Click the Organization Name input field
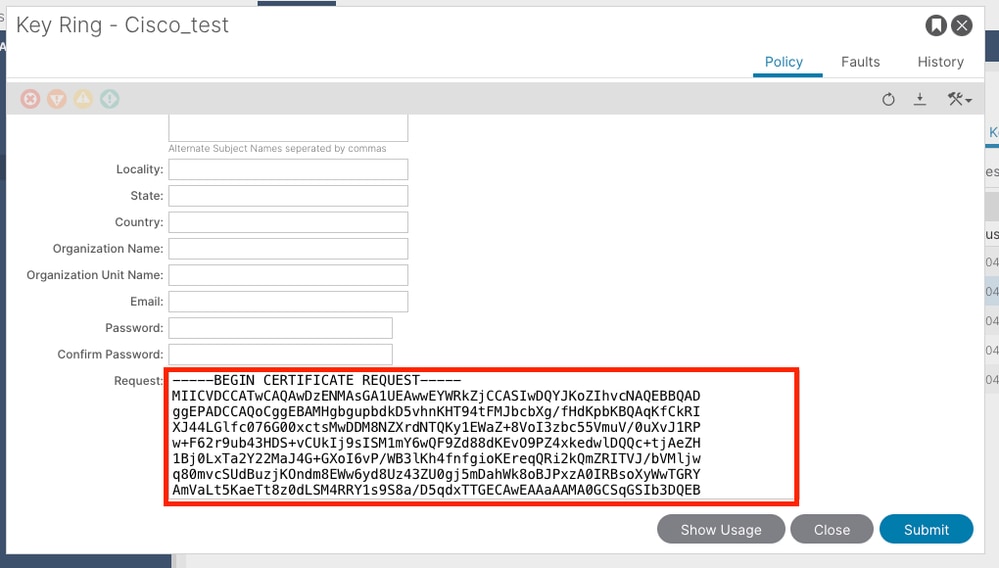This screenshot has height=568, width=999. 288,249
